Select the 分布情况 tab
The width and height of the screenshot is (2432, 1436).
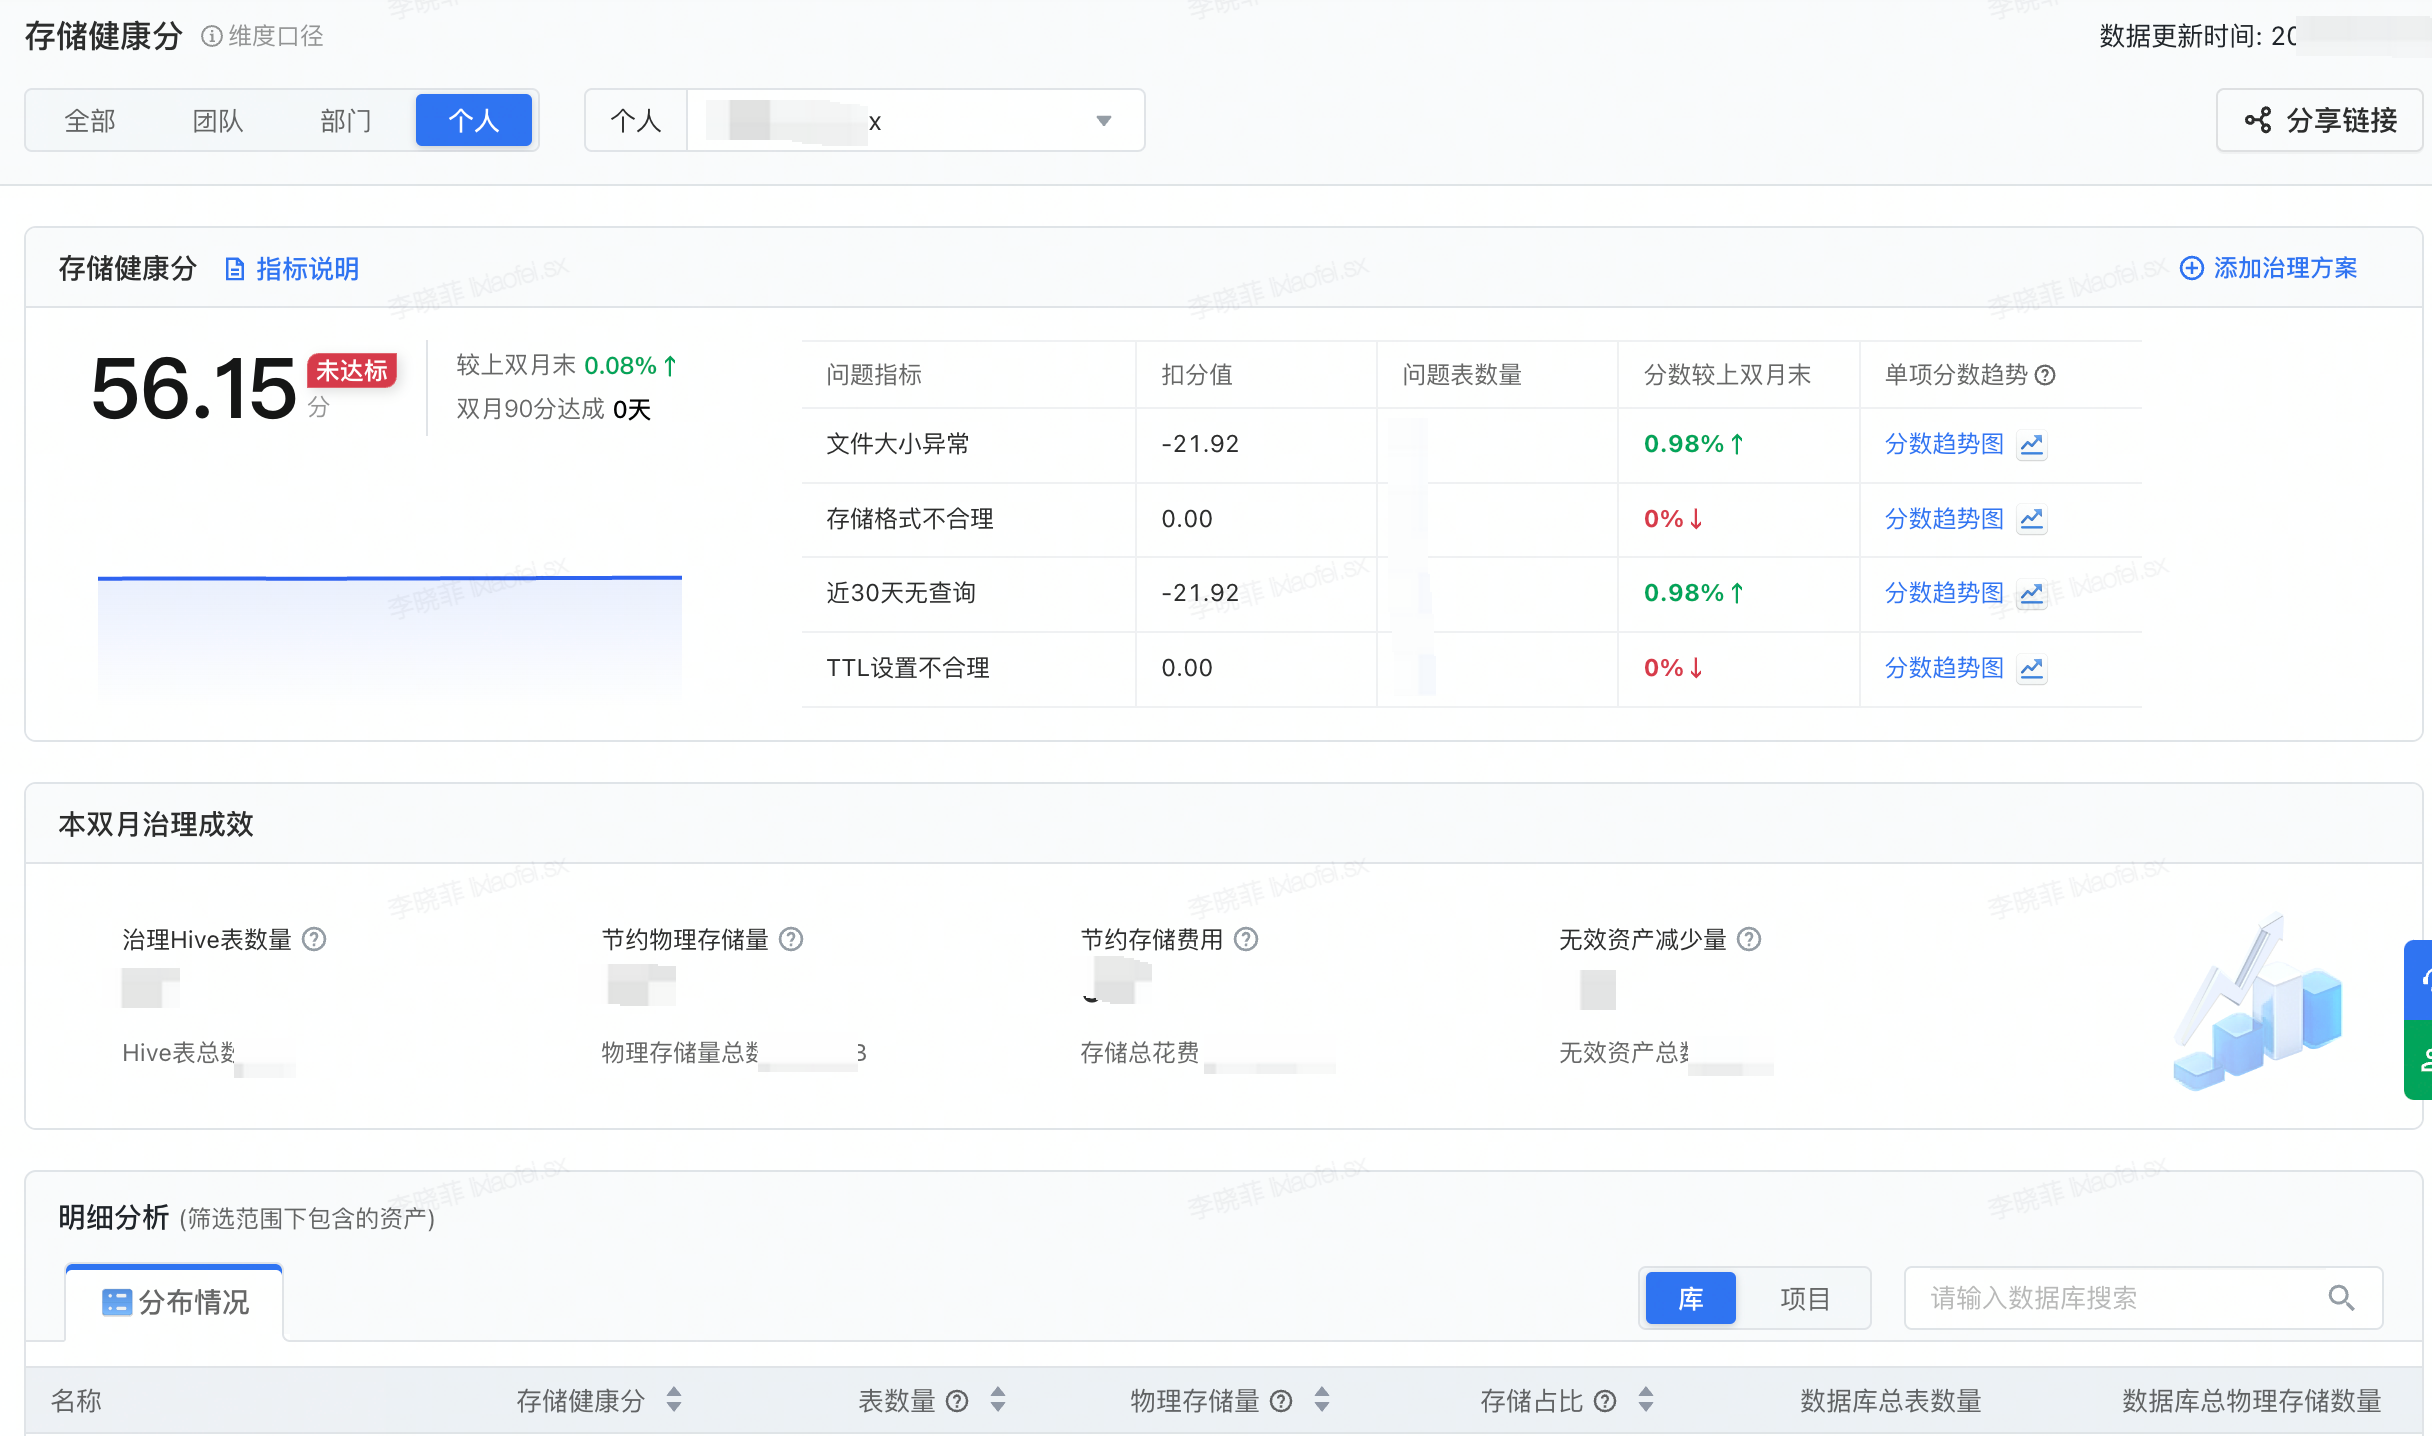tap(175, 1302)
